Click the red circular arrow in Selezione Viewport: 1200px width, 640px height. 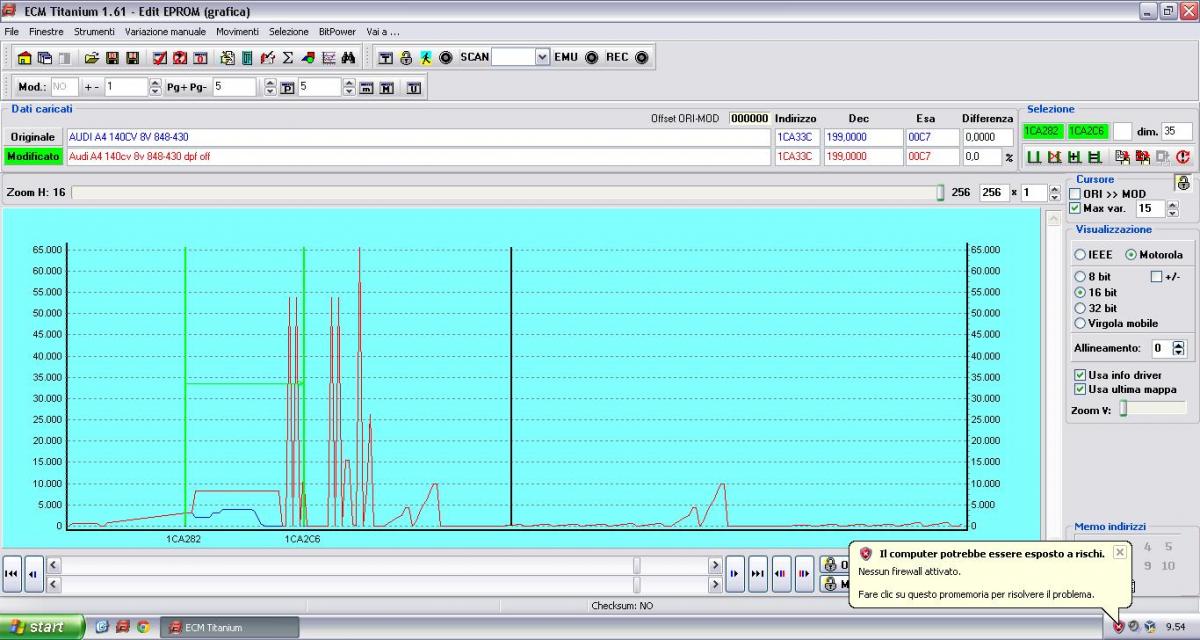click(1183, 157)
